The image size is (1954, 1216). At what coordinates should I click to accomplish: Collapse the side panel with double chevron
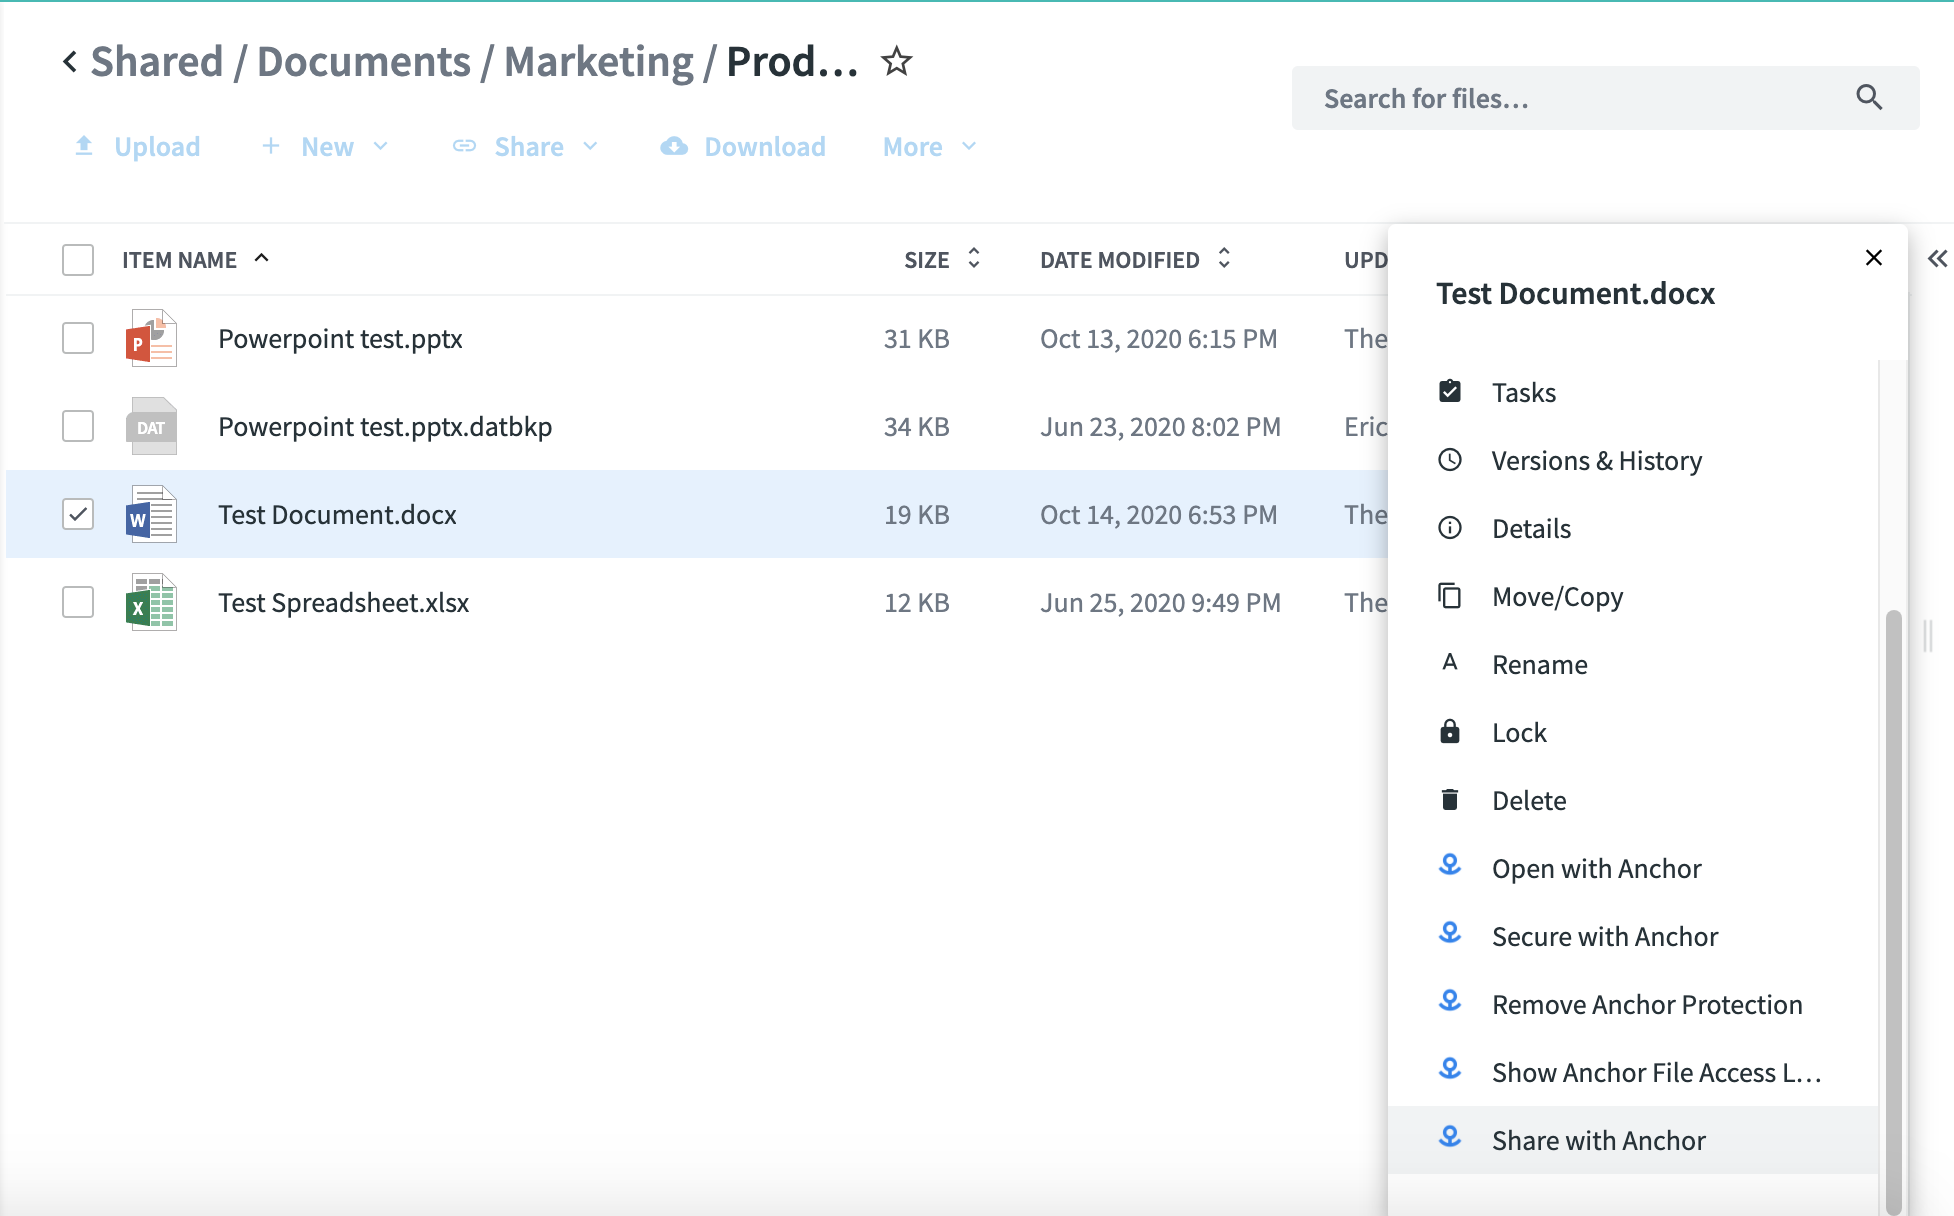pyautogui.click(x=1937, y=259)
